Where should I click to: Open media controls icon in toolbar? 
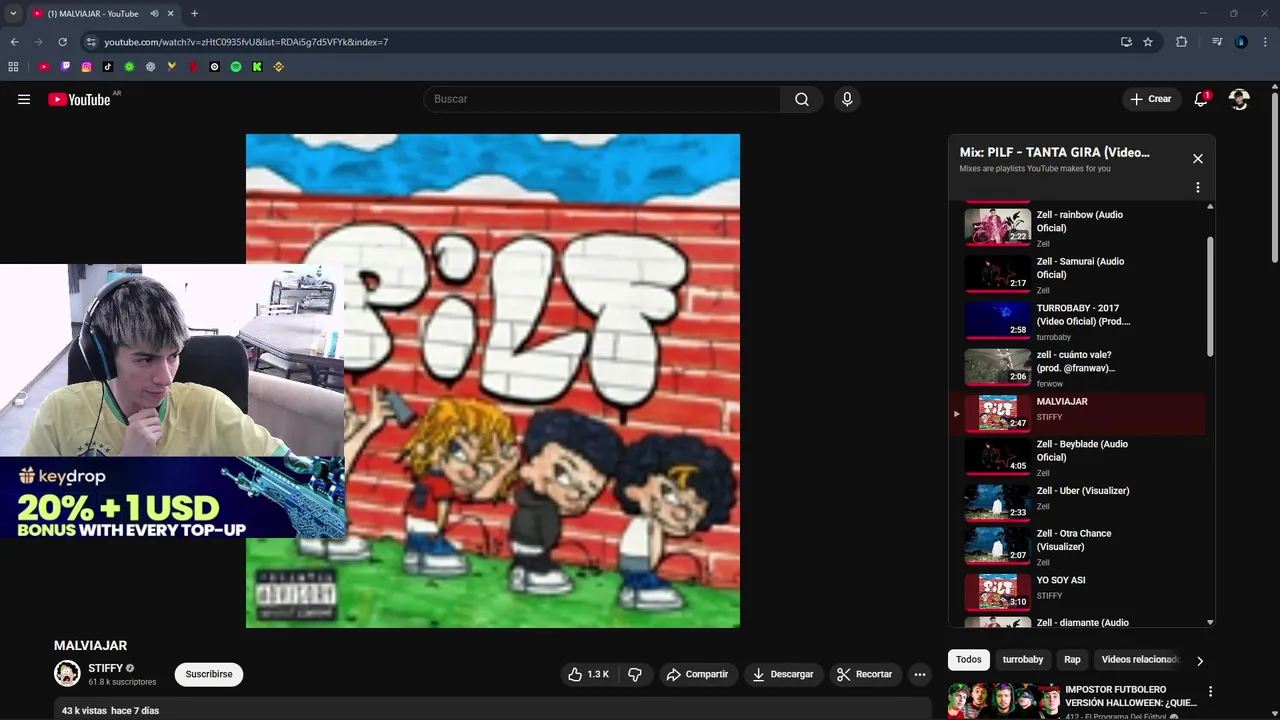1216,42
